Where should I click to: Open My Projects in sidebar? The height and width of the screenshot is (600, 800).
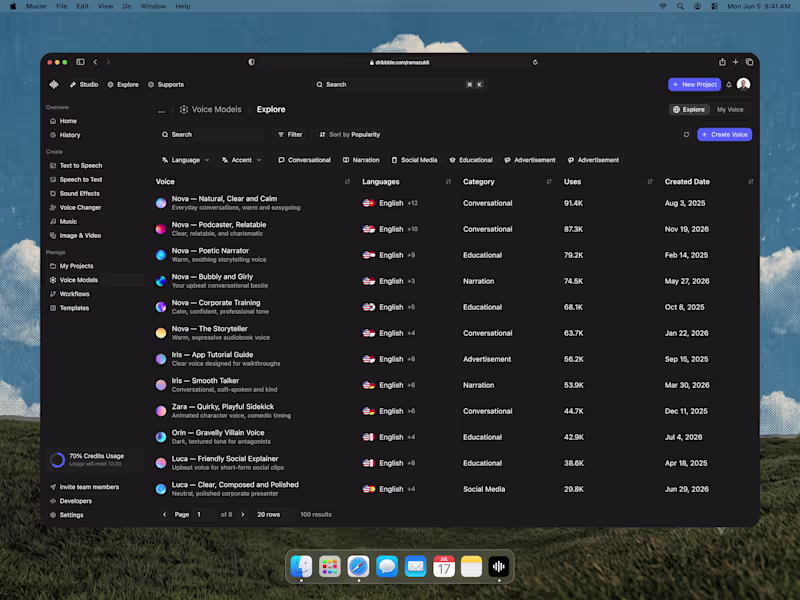click(x=71, y=266)
